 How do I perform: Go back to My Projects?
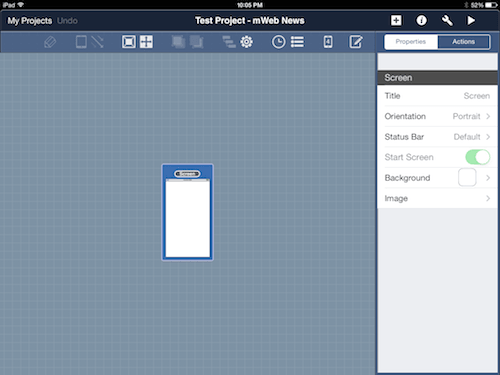pos(30,21)
